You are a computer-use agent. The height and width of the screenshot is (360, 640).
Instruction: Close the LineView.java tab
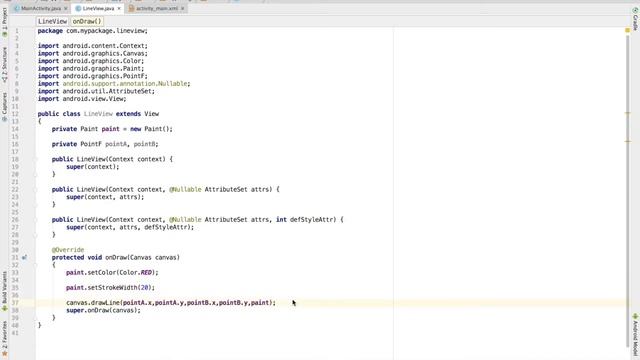click(x=119, y=8)
